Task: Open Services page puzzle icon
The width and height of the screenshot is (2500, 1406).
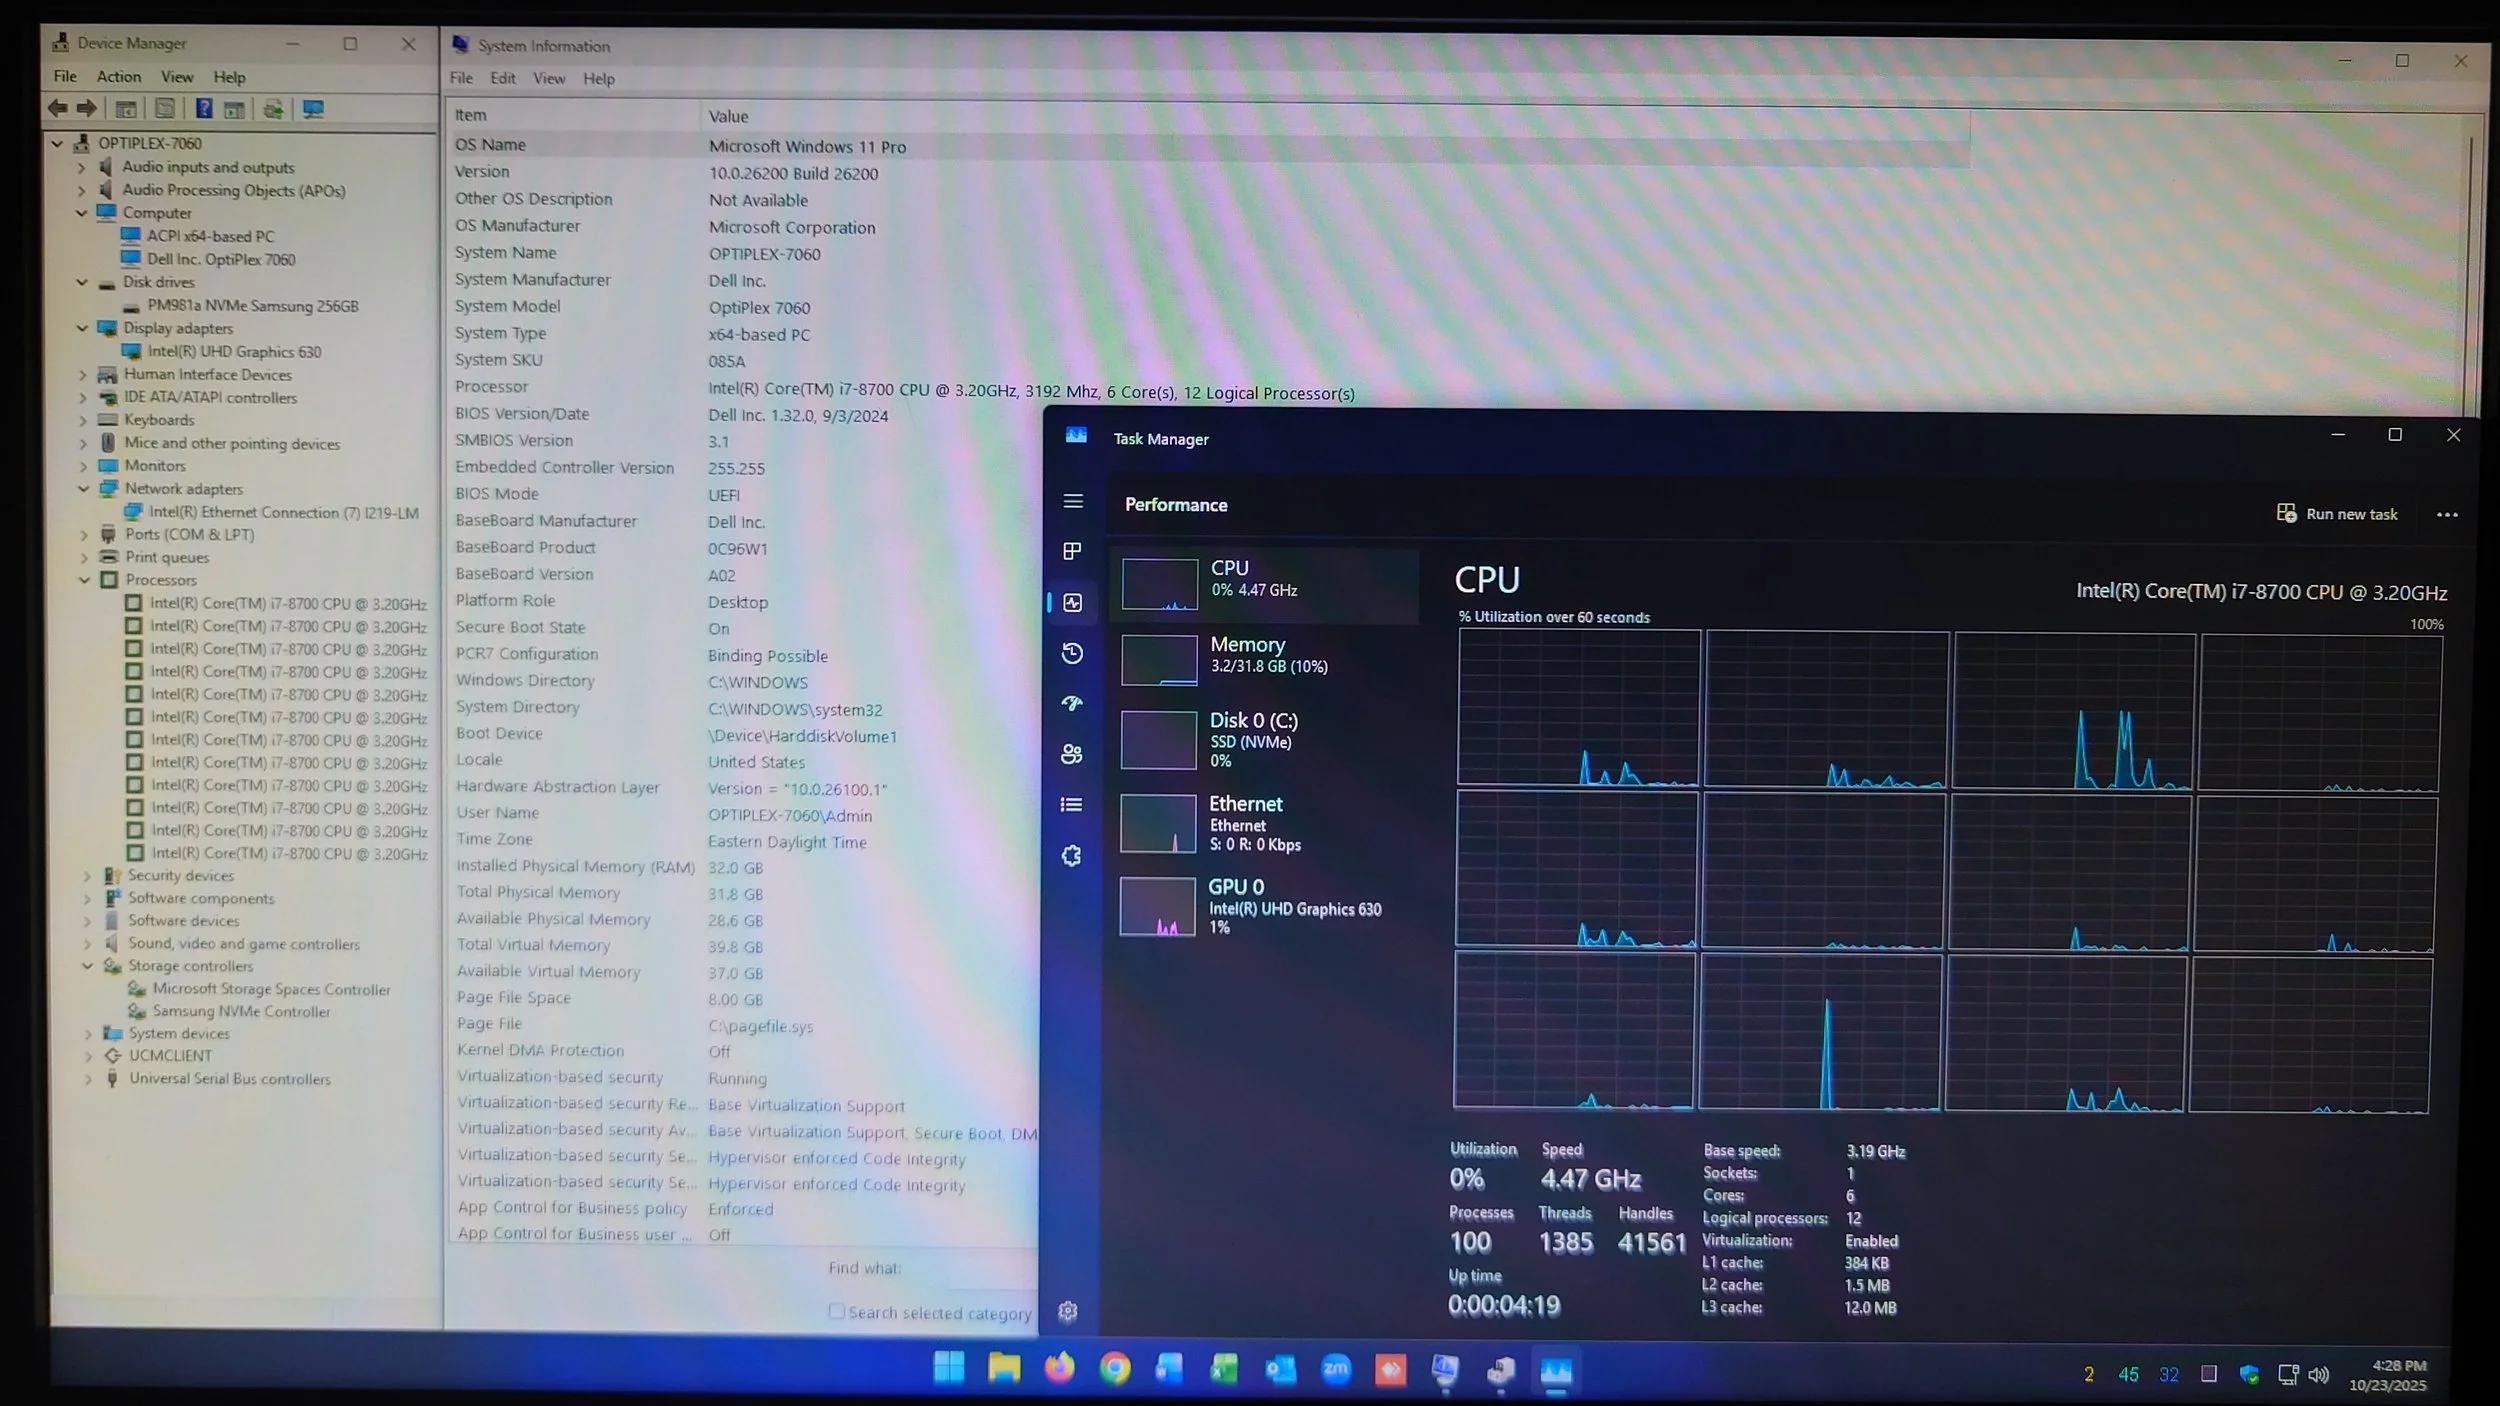Action: (1071, 856)
